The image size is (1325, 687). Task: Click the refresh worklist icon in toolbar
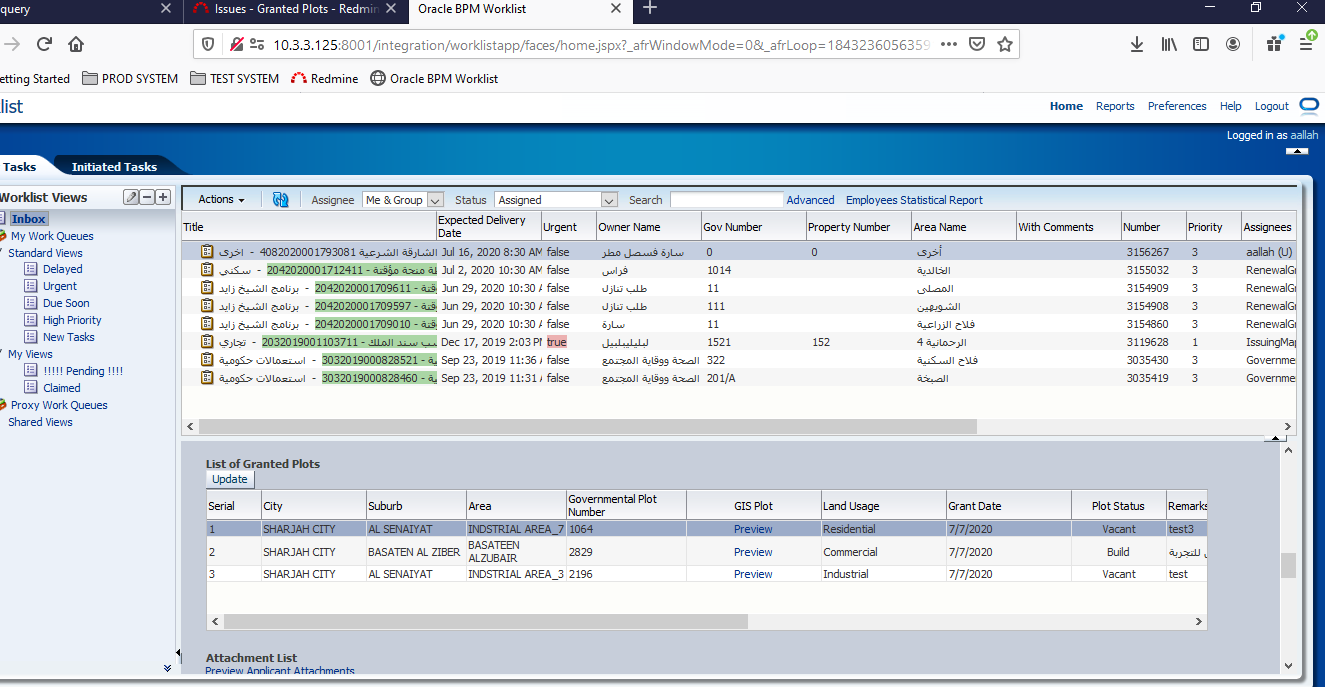coord(280,200)
